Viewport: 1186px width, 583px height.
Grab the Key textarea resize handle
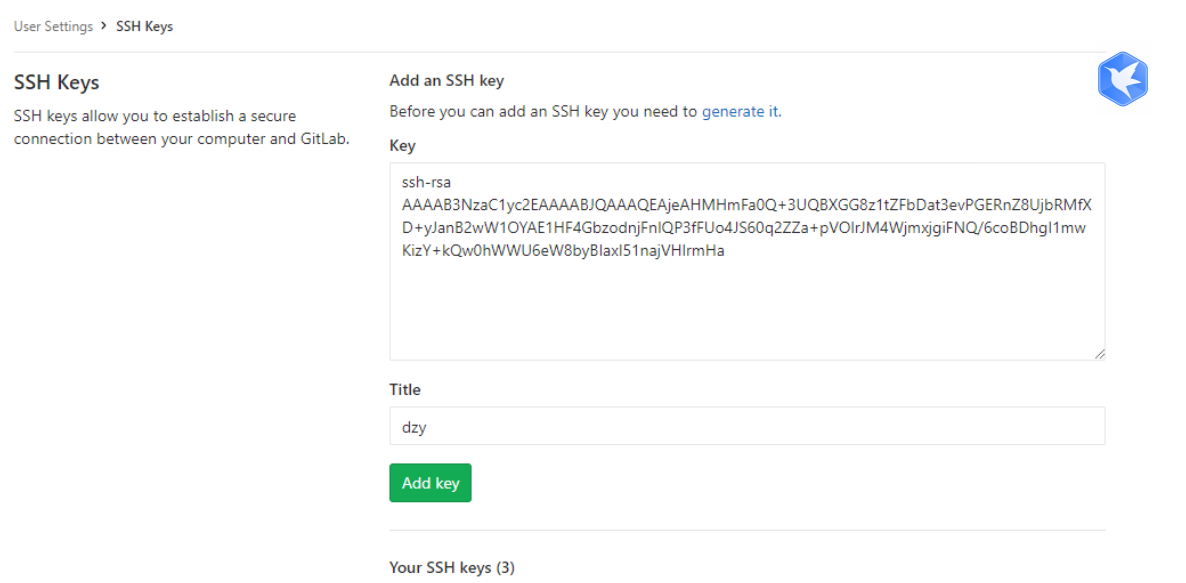1098,353
